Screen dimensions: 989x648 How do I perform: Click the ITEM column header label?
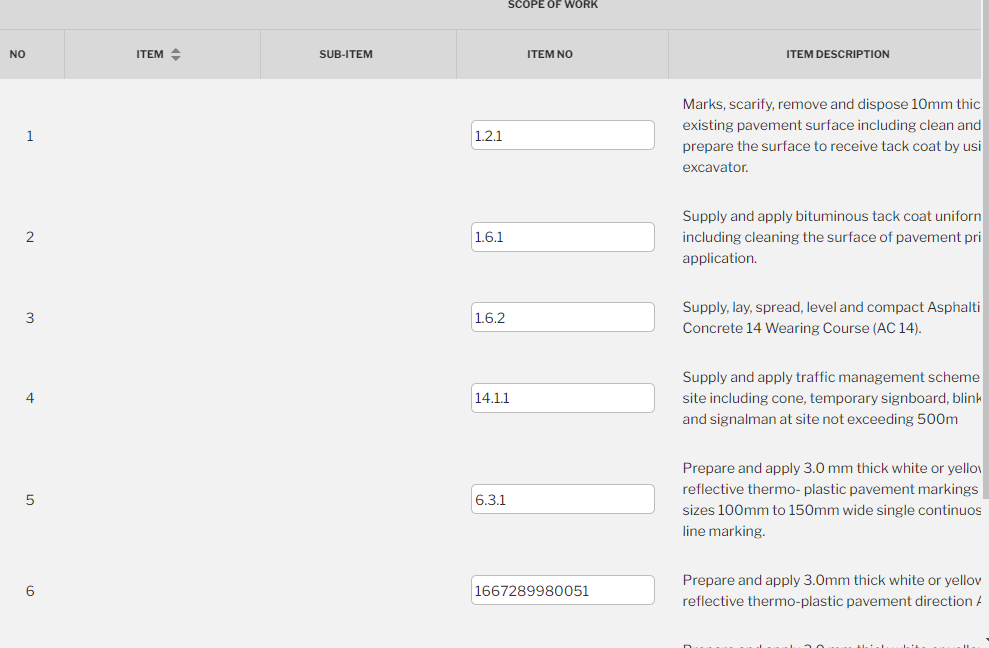click(150, 54)
